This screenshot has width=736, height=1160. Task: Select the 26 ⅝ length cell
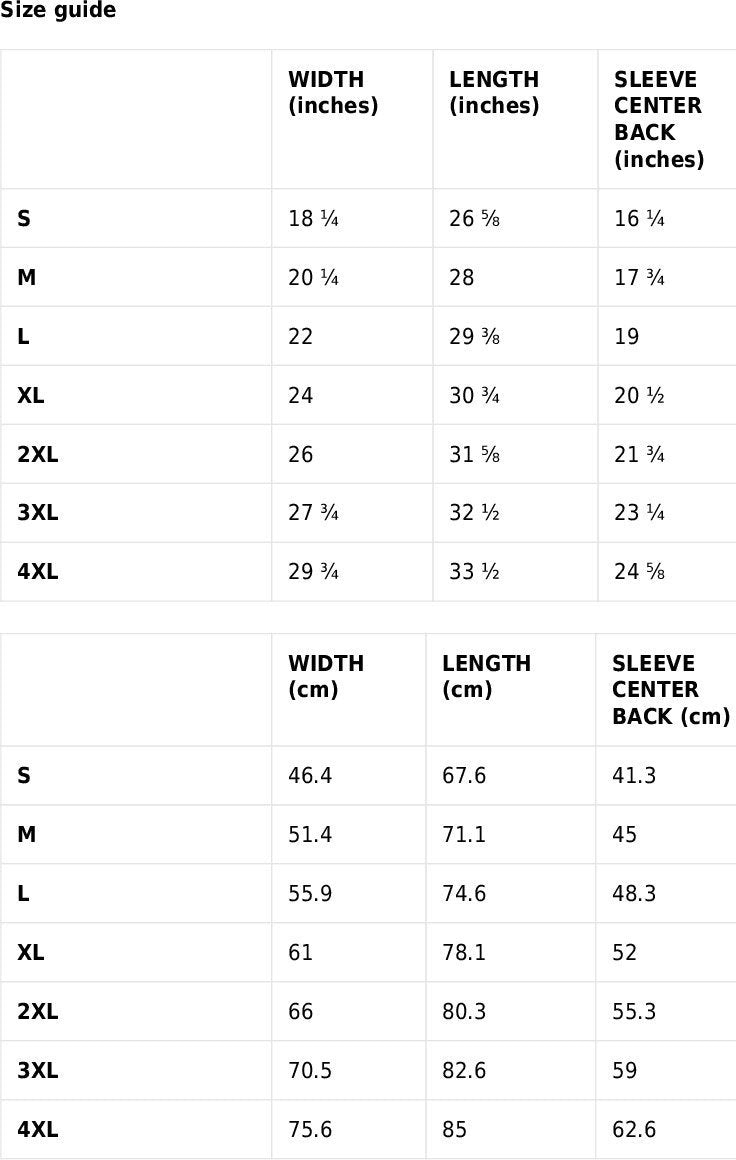click(474, 219)
